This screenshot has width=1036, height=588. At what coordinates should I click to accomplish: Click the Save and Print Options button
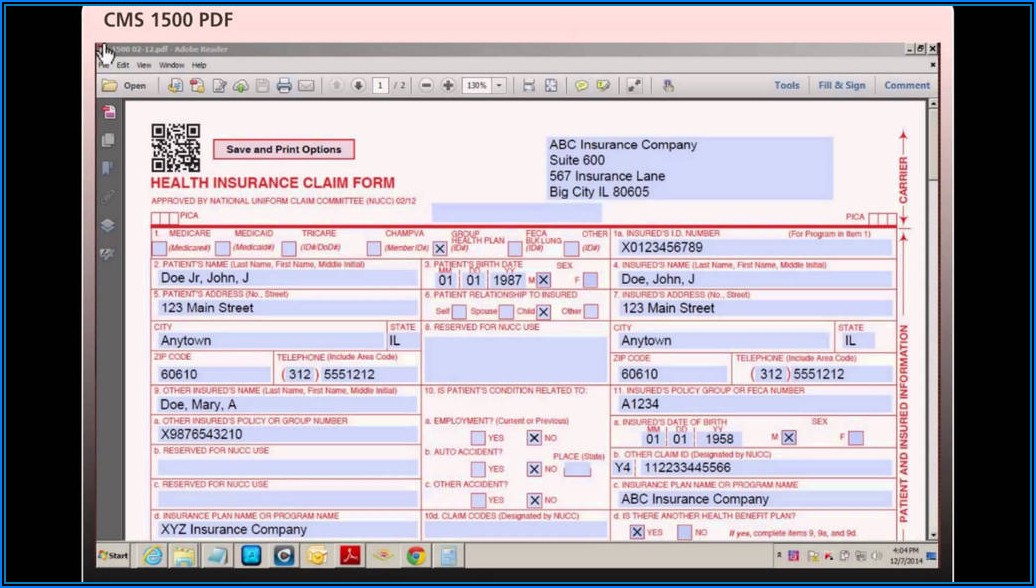click(283, 150)
